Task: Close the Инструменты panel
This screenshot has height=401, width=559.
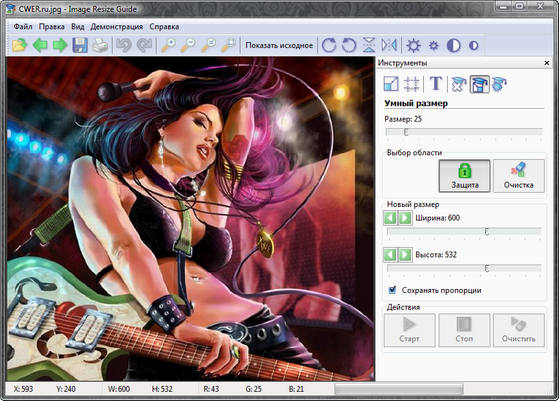Action: (x=547, y=63)
